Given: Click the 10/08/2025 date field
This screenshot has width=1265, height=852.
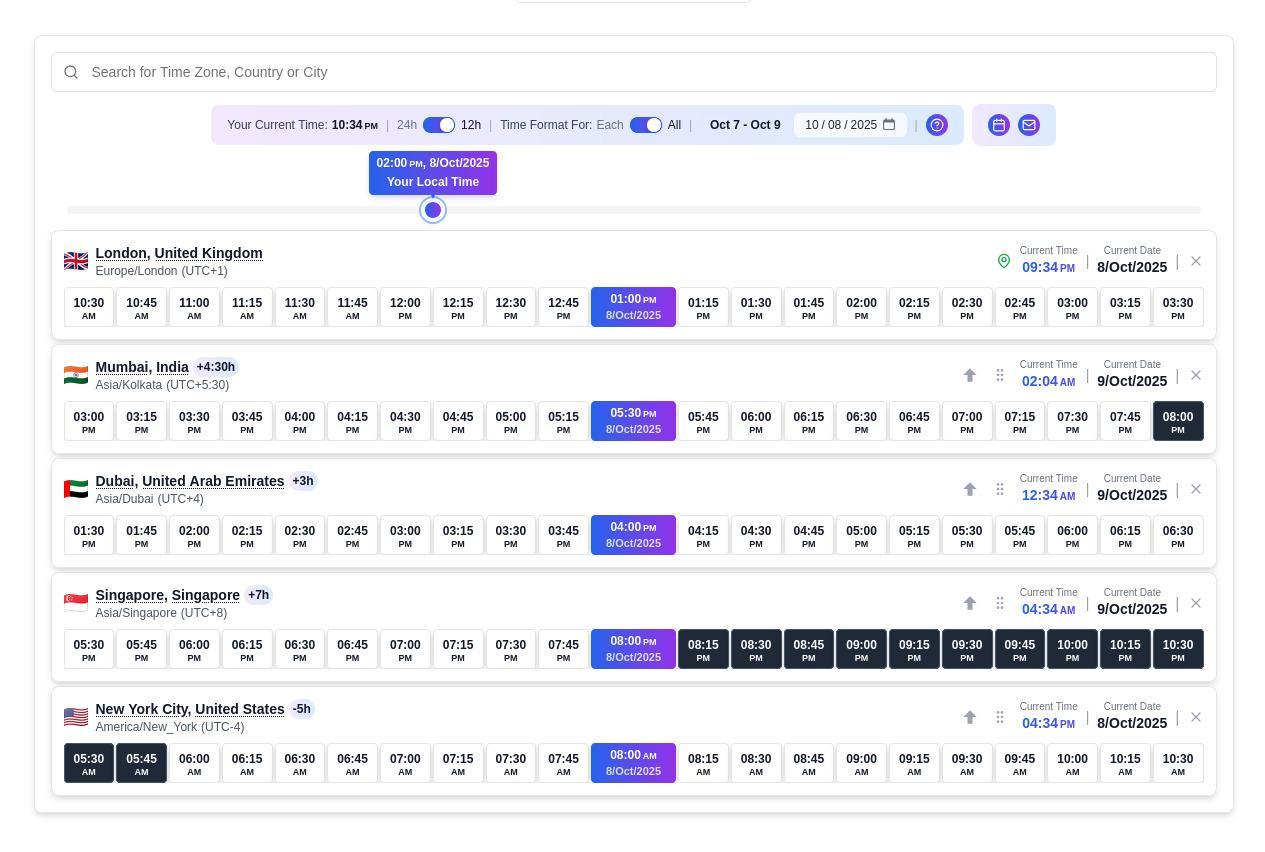Looking at the screenshot, I should [840, 125].
